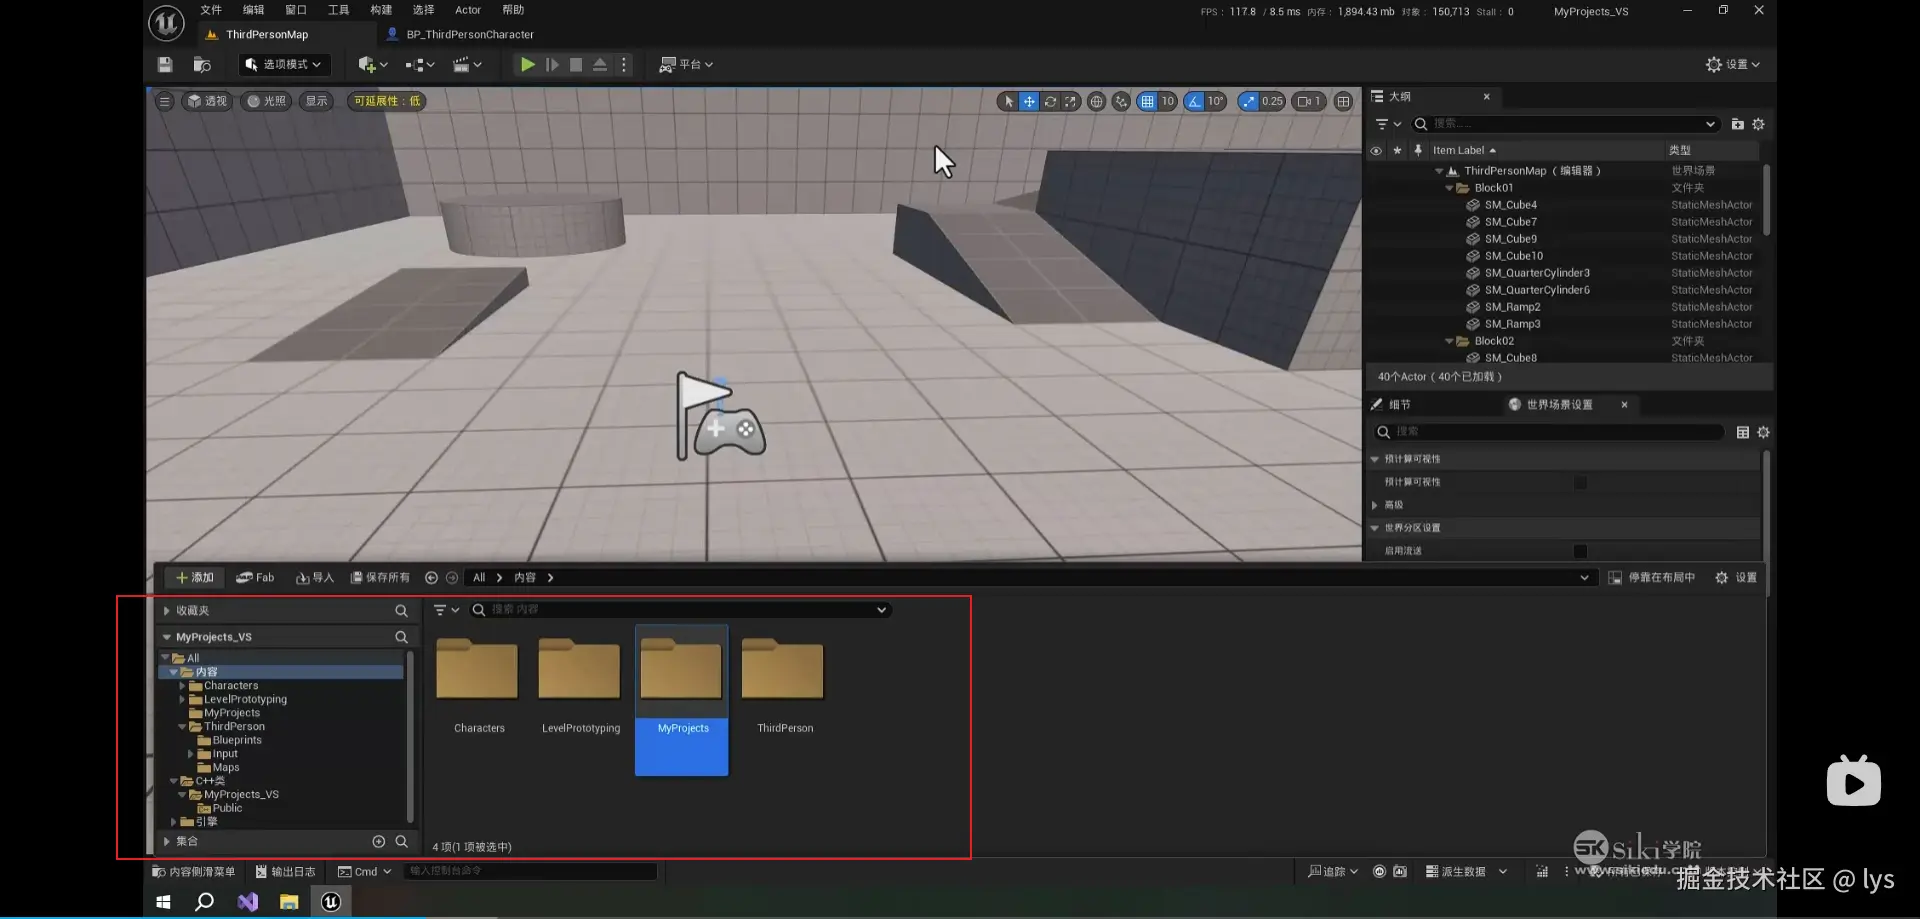Switch to the 世界场景设置 tab
The image size is (1920, 919).
tap(1559, 405)
